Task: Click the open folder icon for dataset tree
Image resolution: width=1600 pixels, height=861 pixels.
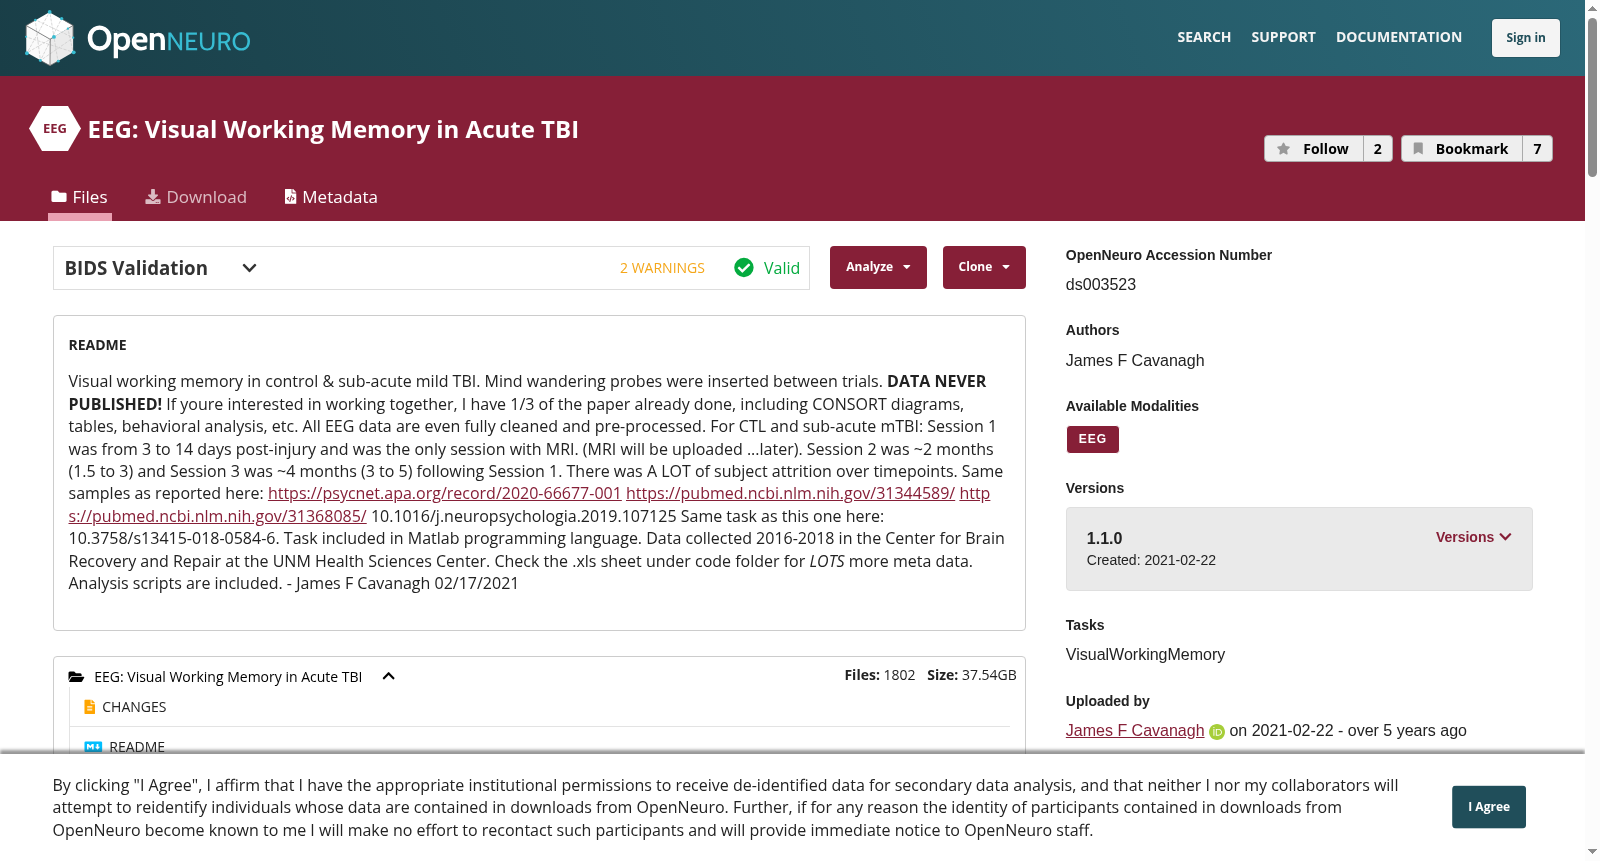Action: 76,677
